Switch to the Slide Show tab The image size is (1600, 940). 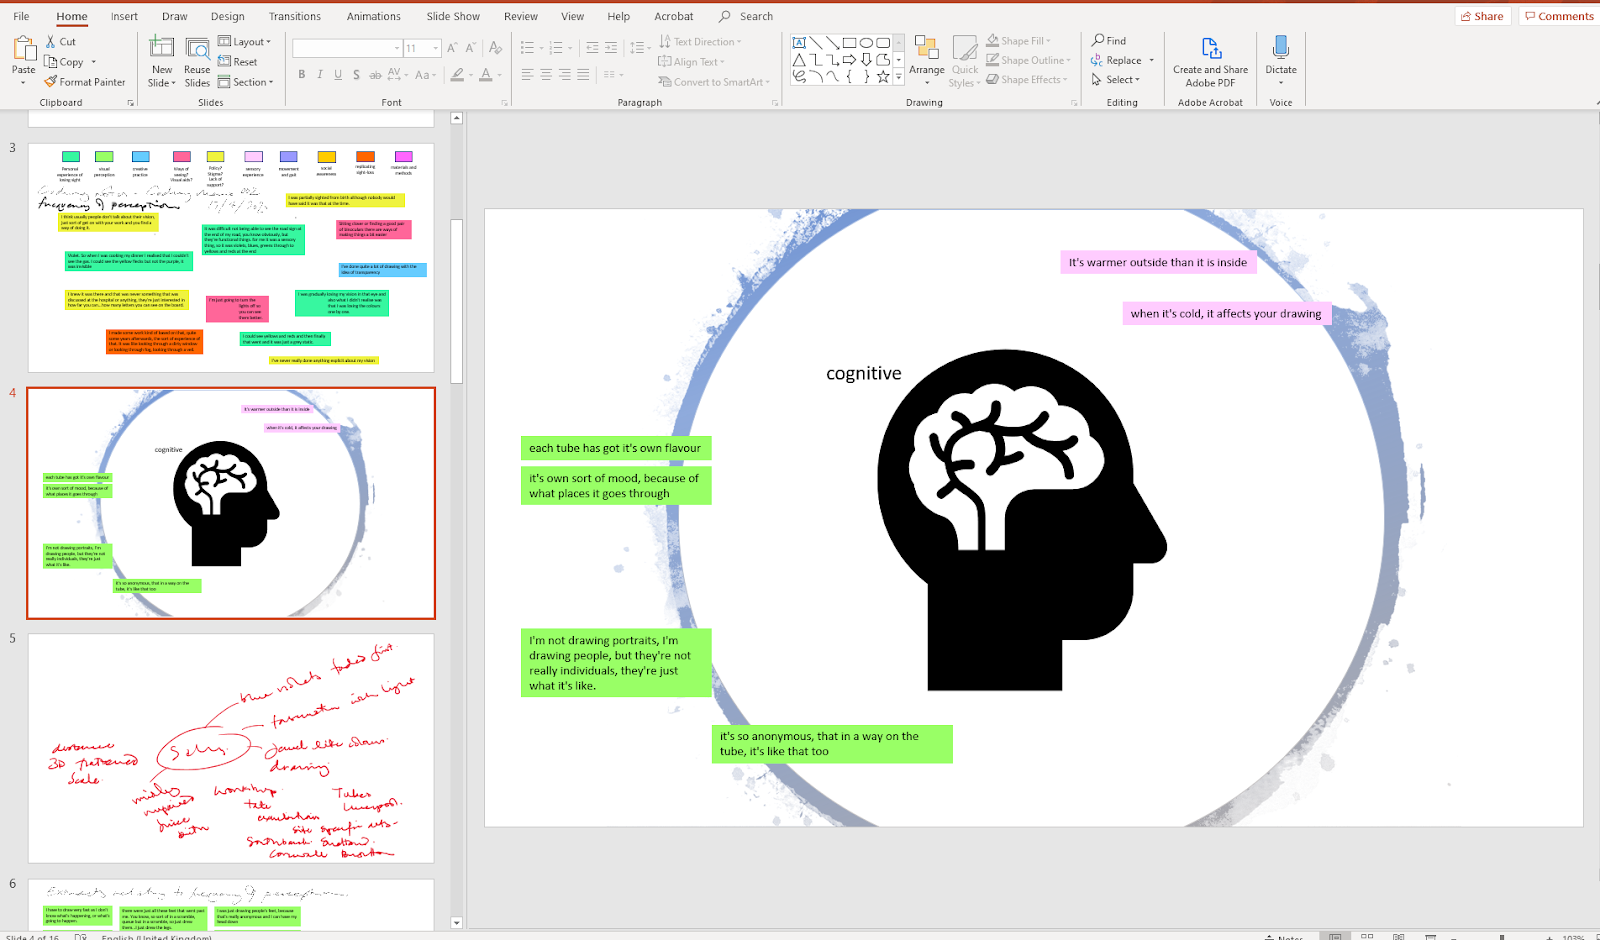tap(453, 16)
